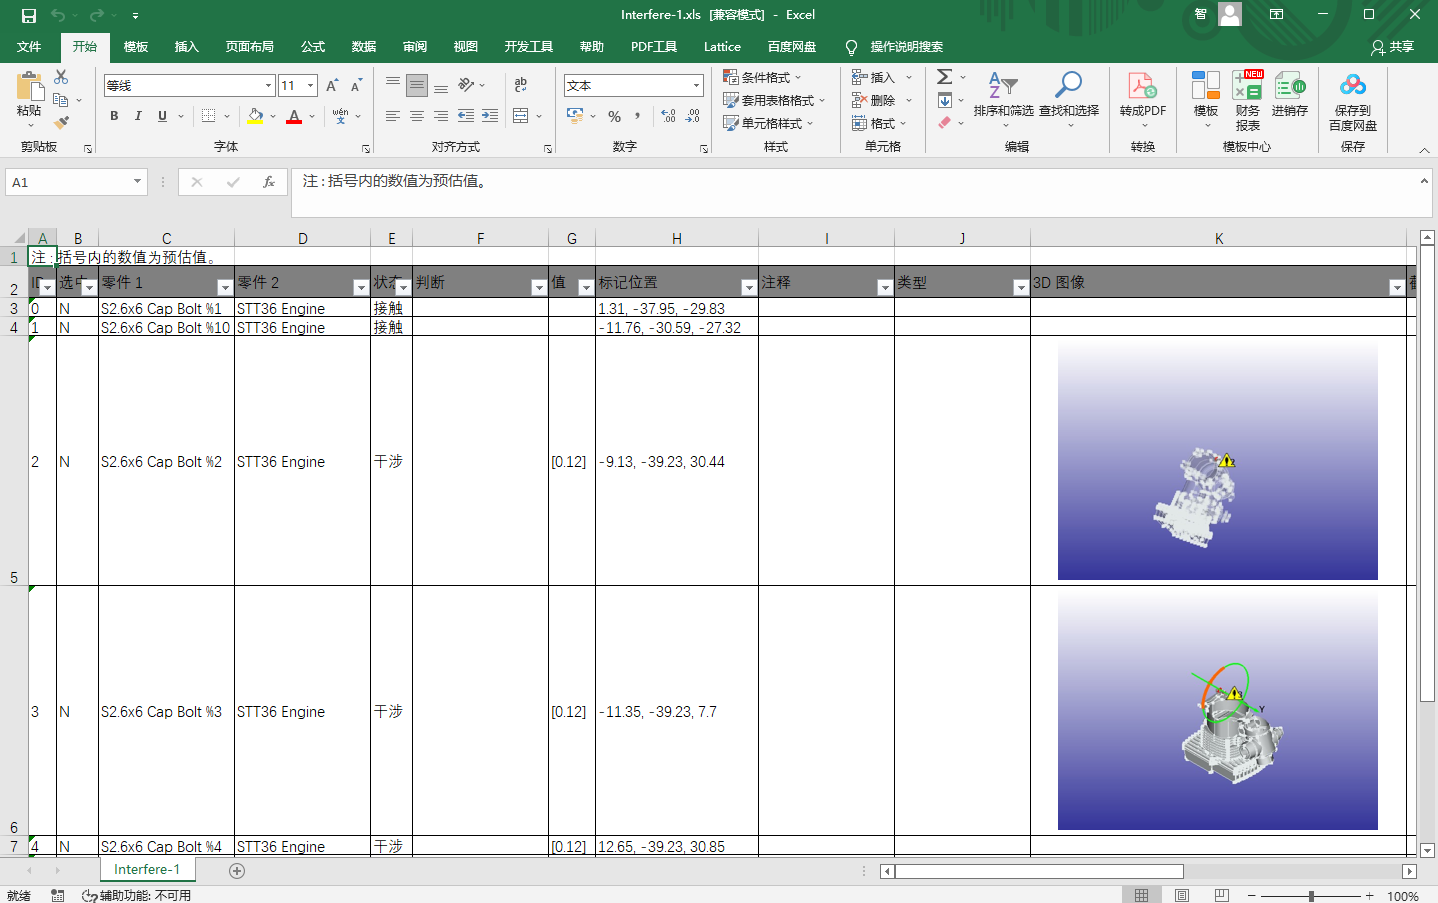
Task: Switch to page layout view icon
Action: tap(1182, 895)
